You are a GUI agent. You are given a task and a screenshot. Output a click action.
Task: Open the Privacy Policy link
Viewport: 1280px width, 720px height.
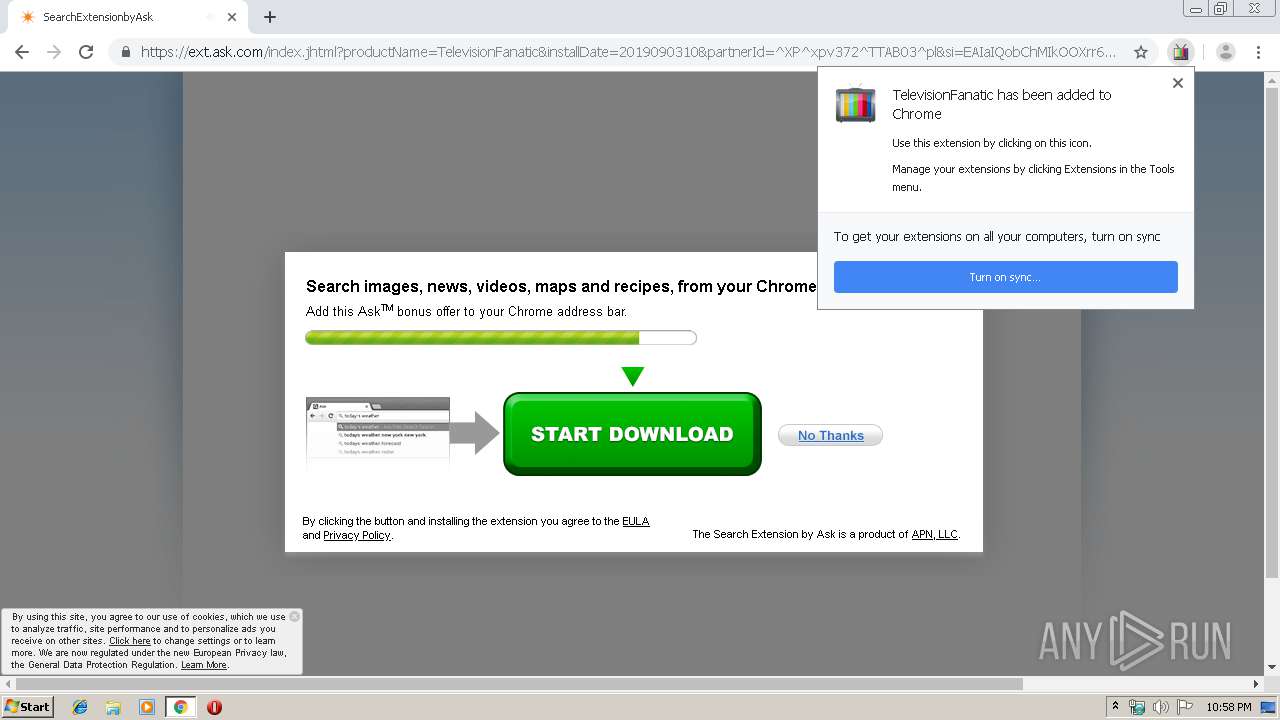[x=357, y=535]
